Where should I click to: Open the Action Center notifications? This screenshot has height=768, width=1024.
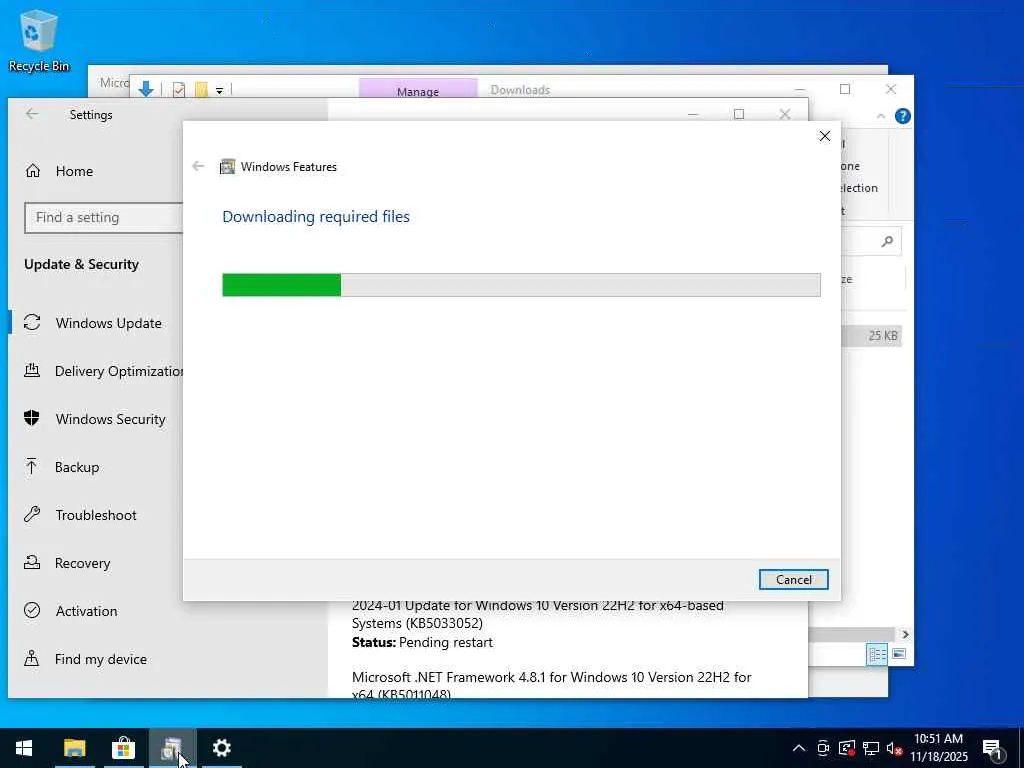tap(992, 749)
